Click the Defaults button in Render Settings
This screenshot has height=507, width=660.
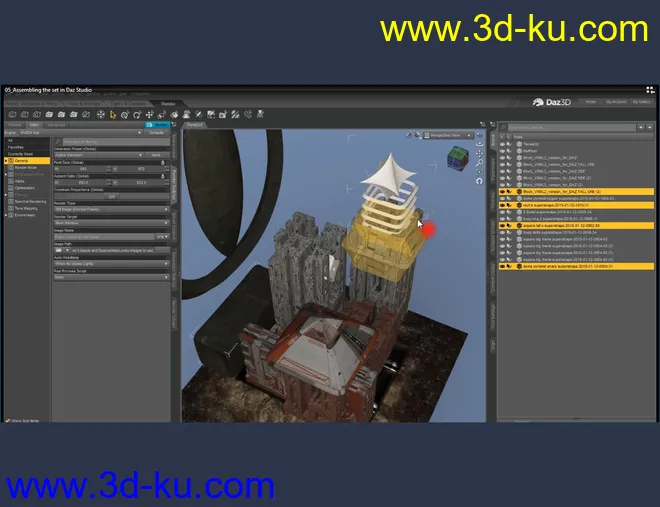pos(156,132)
